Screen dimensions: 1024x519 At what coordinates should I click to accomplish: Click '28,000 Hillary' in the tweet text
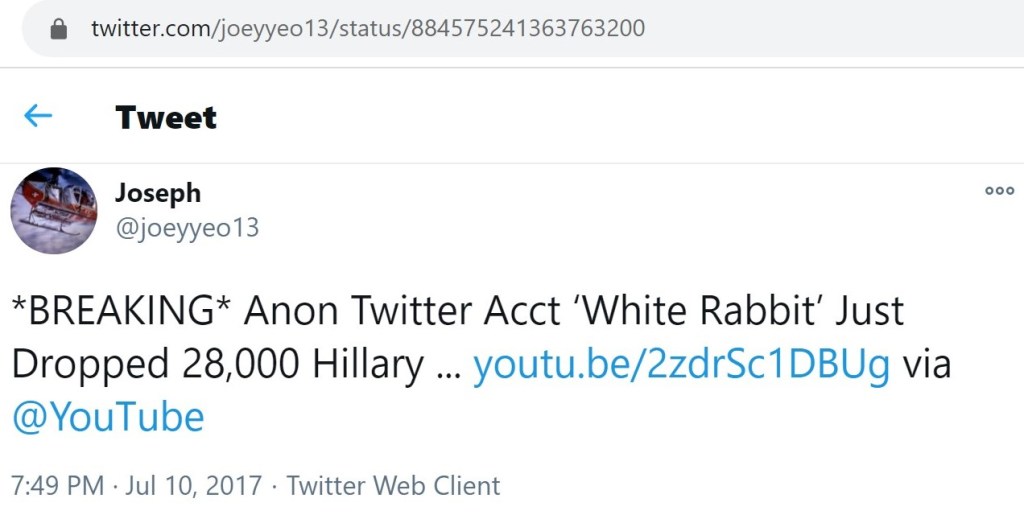pyautogui.click(x=303, y=365)
